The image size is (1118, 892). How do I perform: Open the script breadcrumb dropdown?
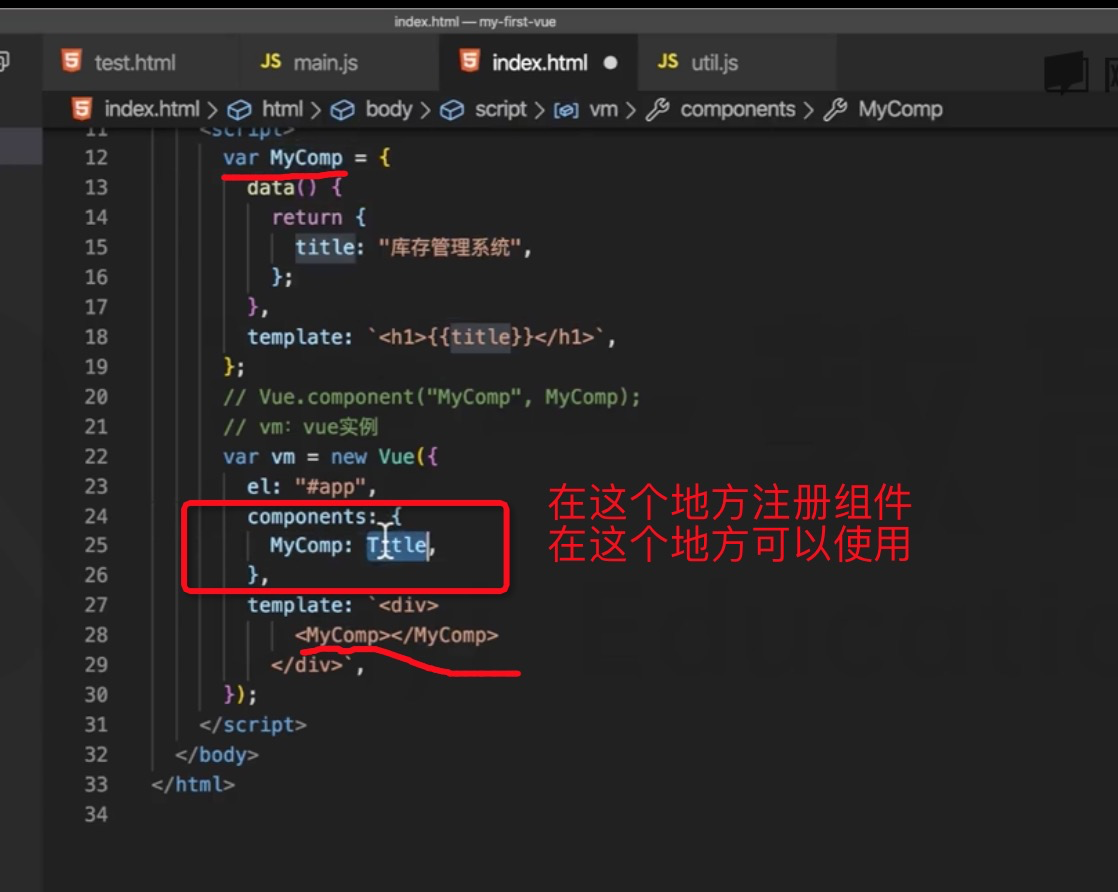[500, 109]
